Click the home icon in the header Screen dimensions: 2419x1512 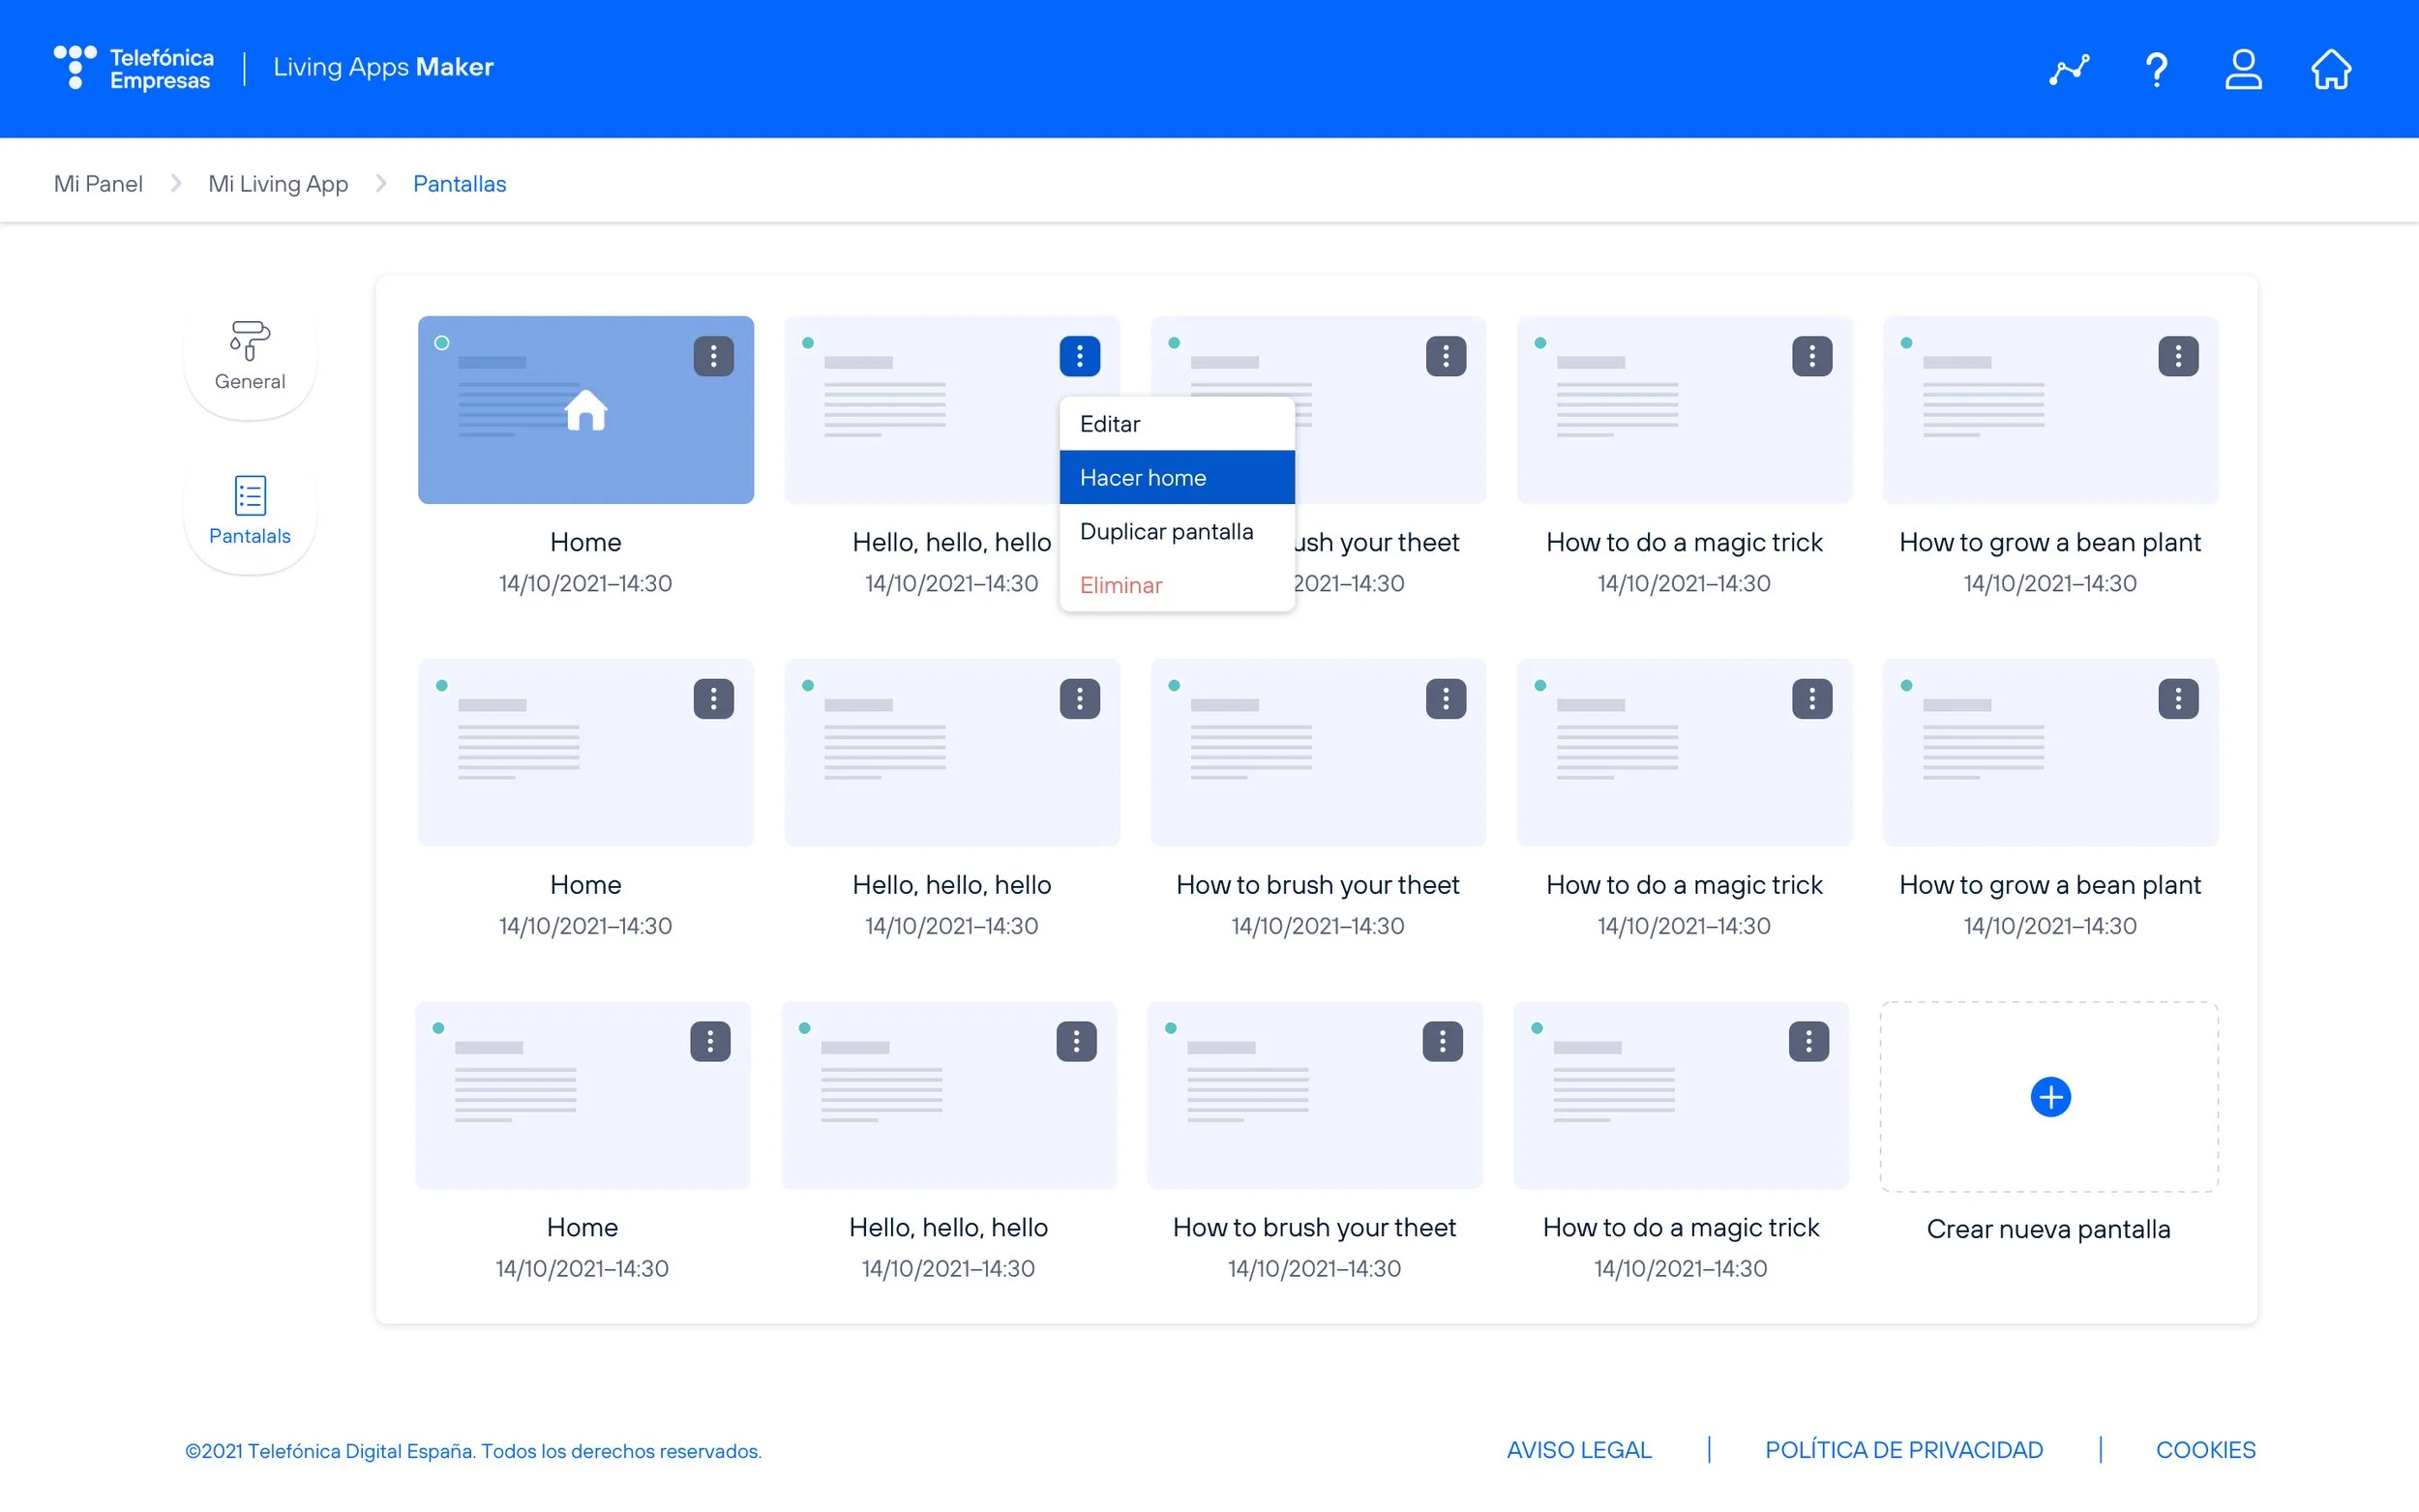coord(2330,68)
